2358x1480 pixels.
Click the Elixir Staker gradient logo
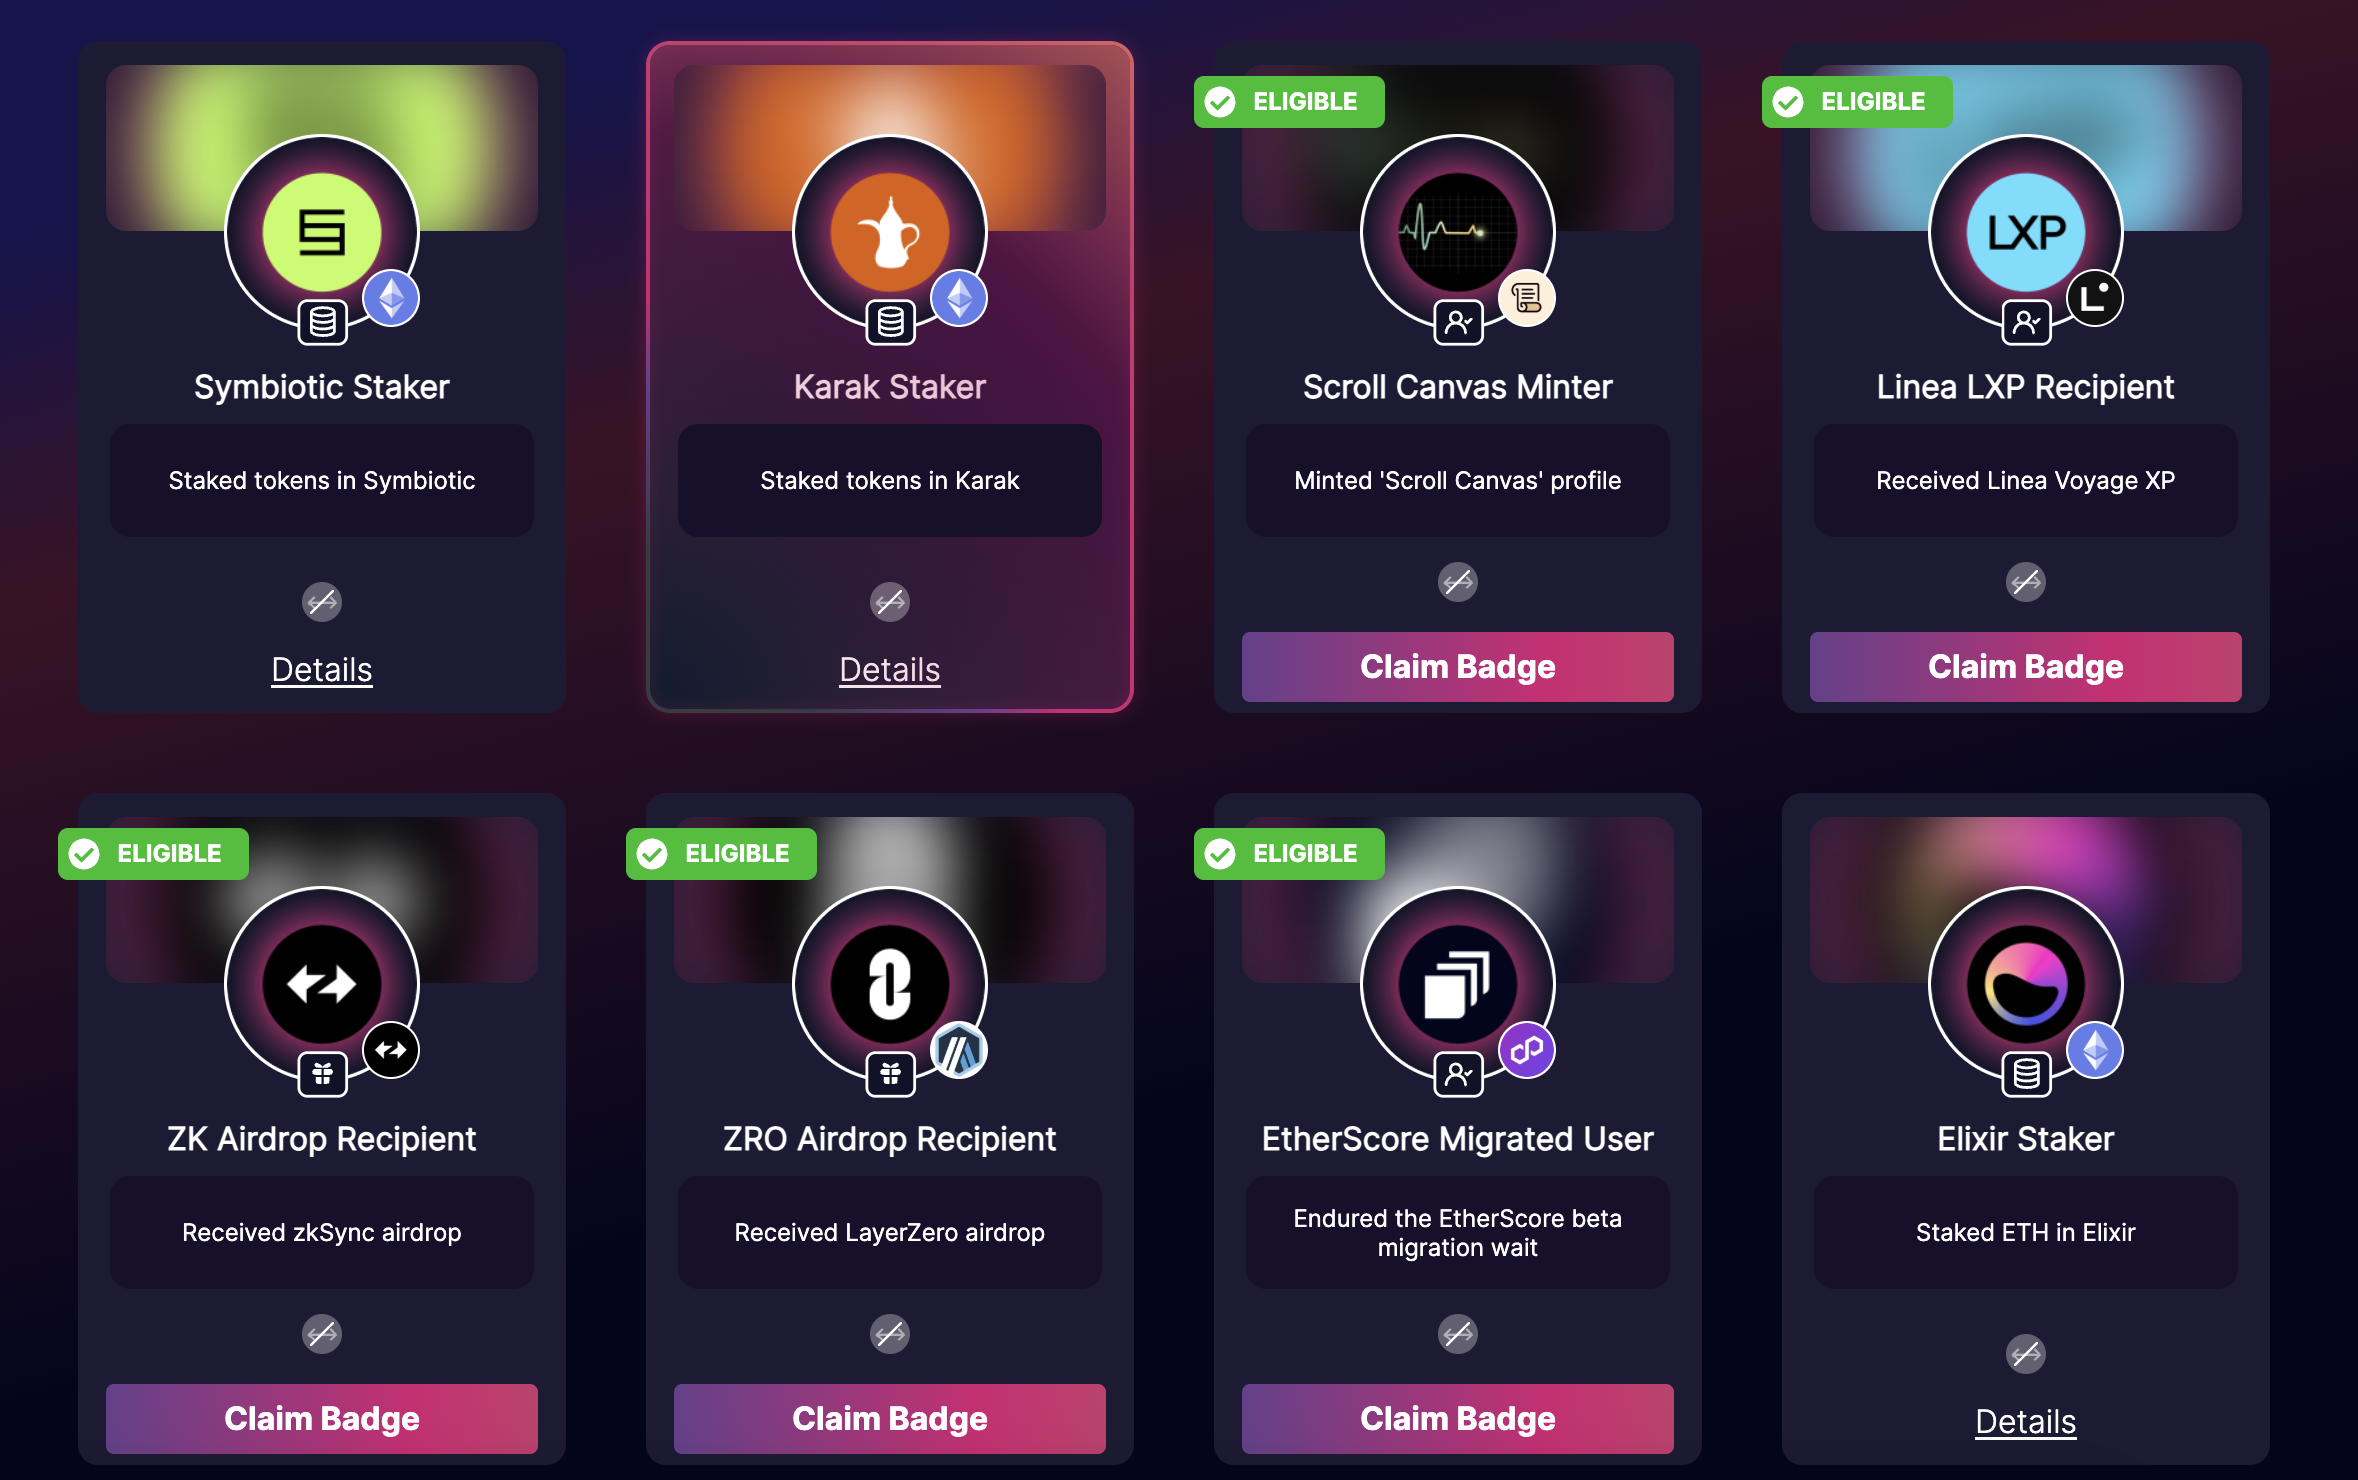tap(2026, 984)
